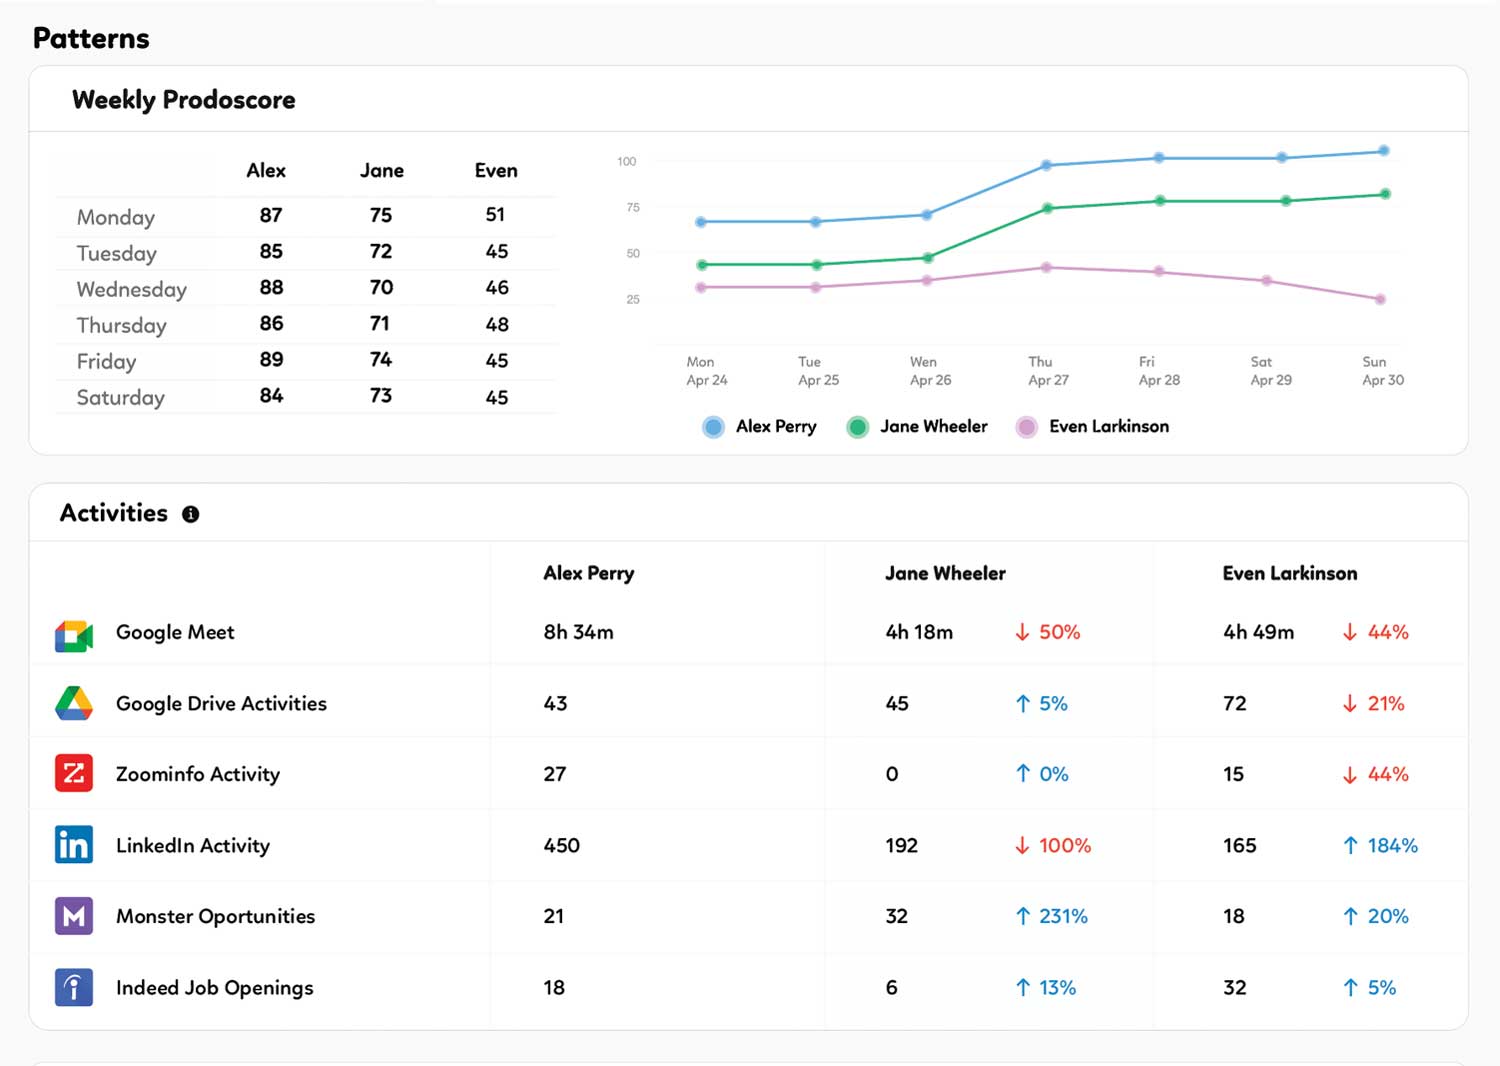Click Even's 184% LinkedIn change
Image resolution: width=1500 pixels, height=1066 pixels.
(1391, 846)
